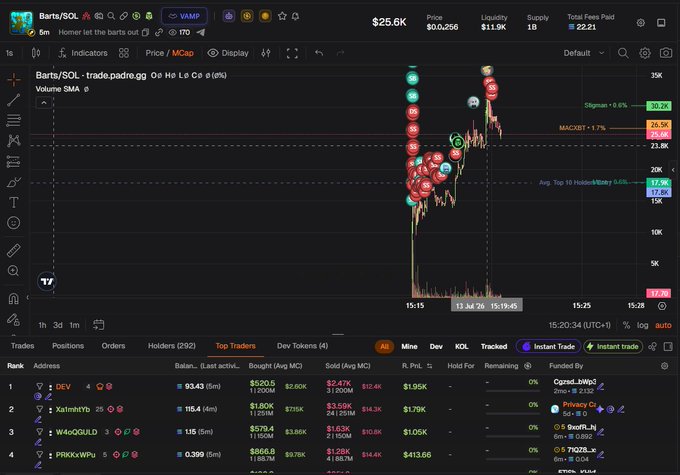Redo the last chart action
This screenshot has height=475, width=680.
coord(340,53)
